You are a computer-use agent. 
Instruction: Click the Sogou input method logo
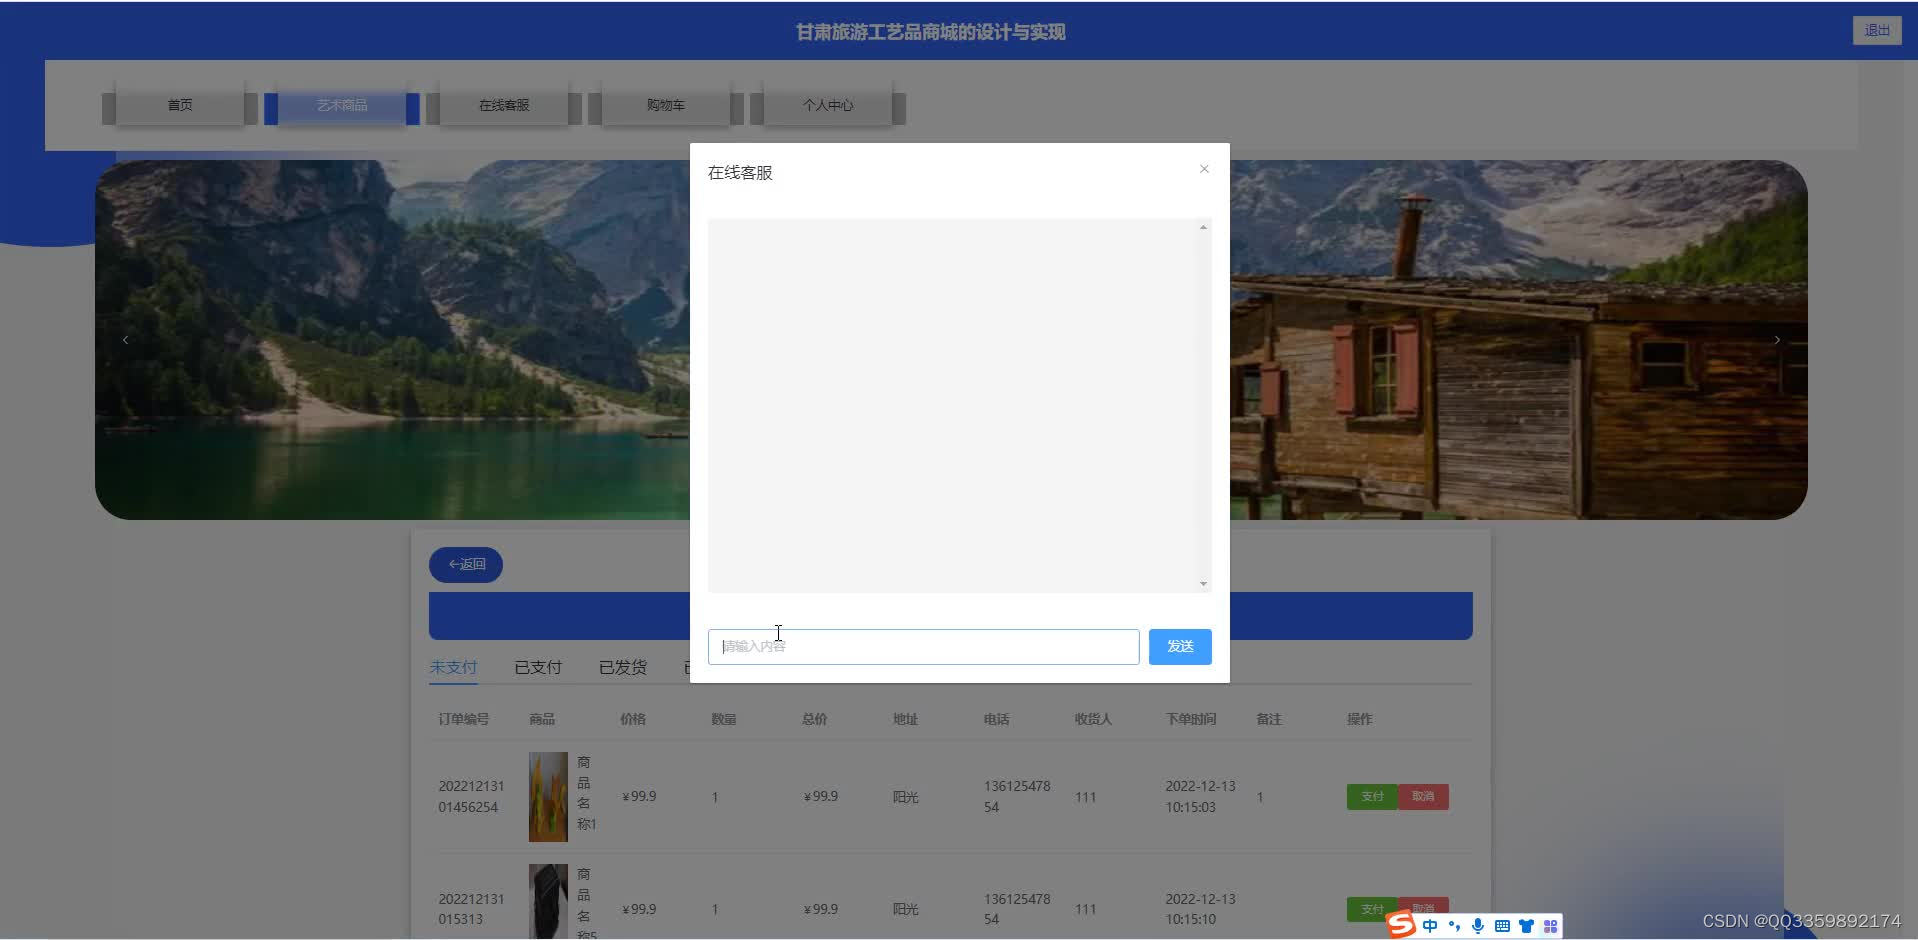pyautogui.click(x=1401, y=925)
